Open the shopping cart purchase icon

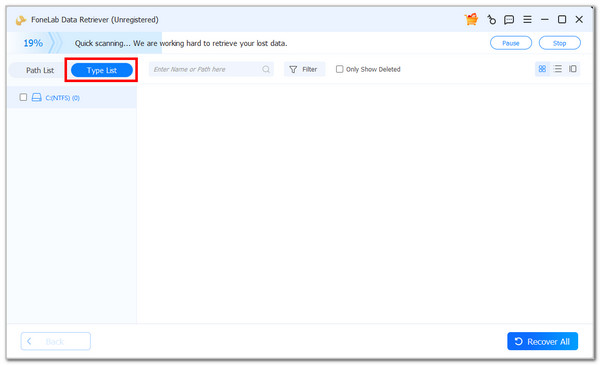pyautogui.click(x=471, y=19)
